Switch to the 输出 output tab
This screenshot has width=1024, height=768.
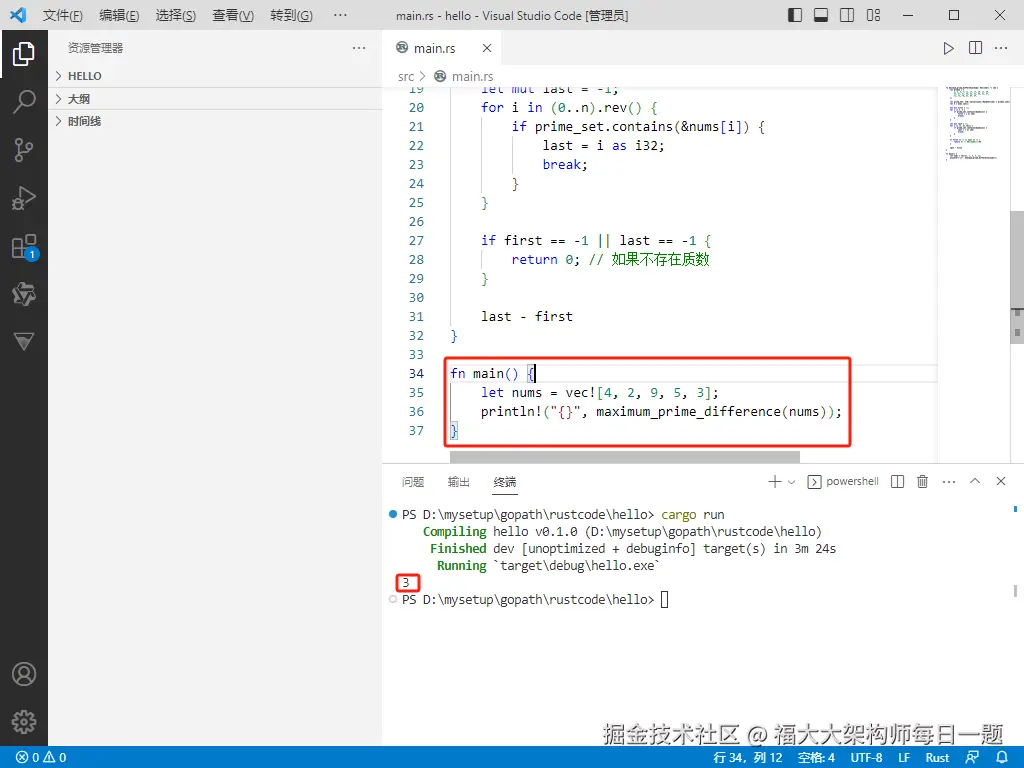[458, 482]
